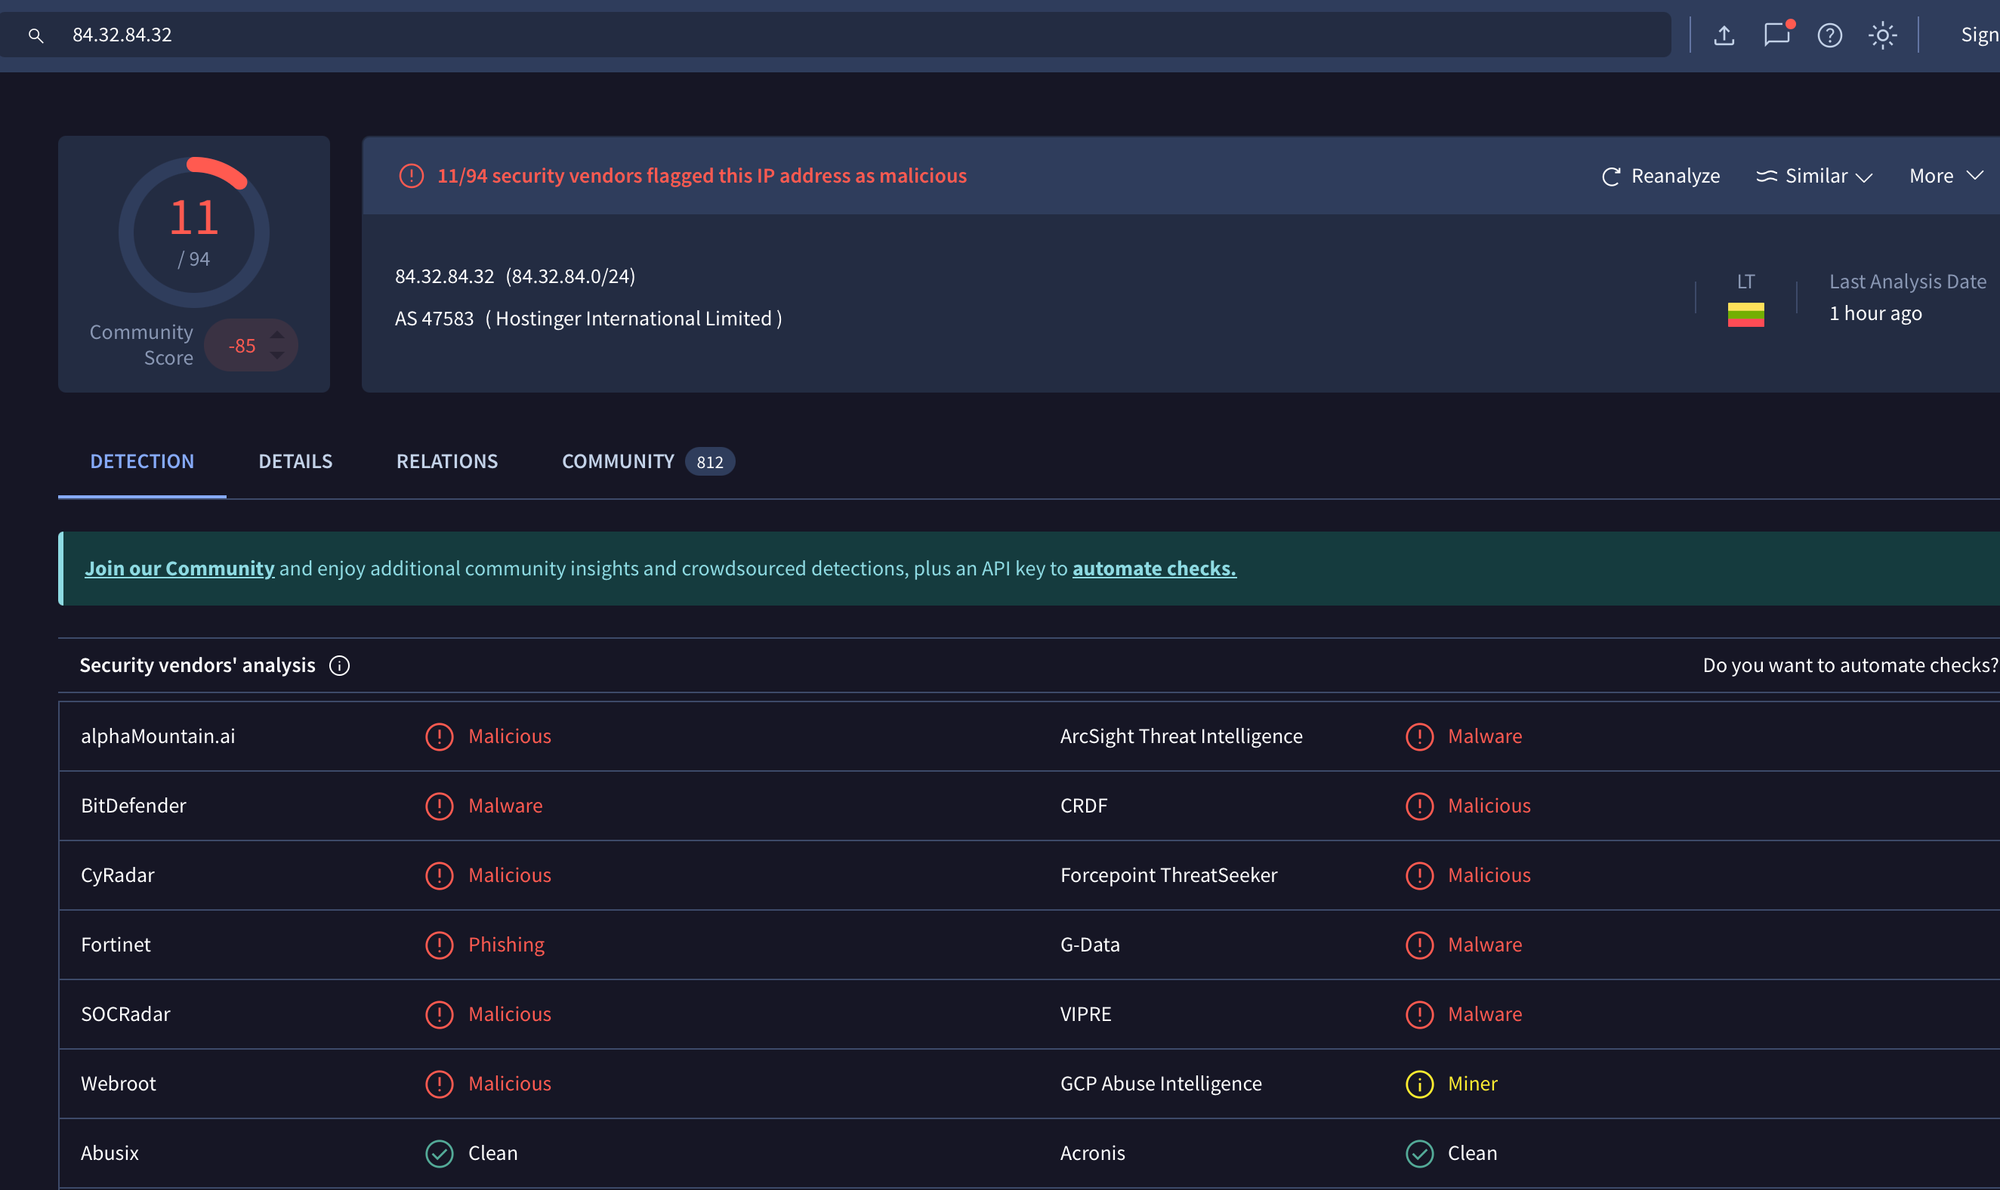Click AS 47583 autonomous system text
This screenshot has height=1190, width=2000.
pos(434,319)
